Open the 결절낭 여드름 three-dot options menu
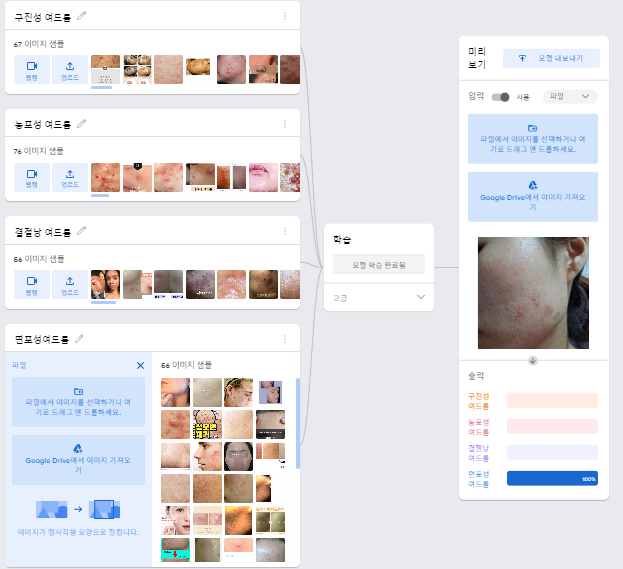The width and height of the screenshot is (623, 569). click(285, 231)
